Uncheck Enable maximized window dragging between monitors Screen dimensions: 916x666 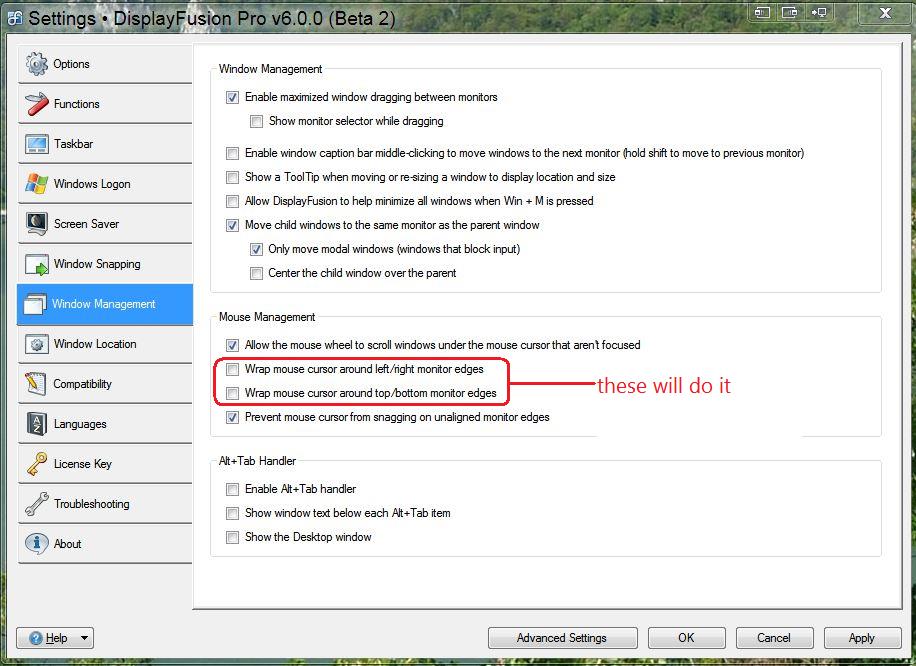[x=233, y=97]
